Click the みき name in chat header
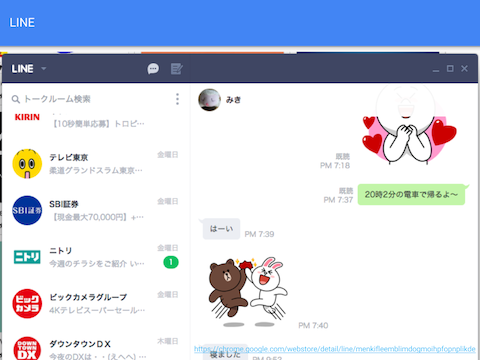Image resolution: width=480 pixels, height=360 pixels. click(233, 100)
